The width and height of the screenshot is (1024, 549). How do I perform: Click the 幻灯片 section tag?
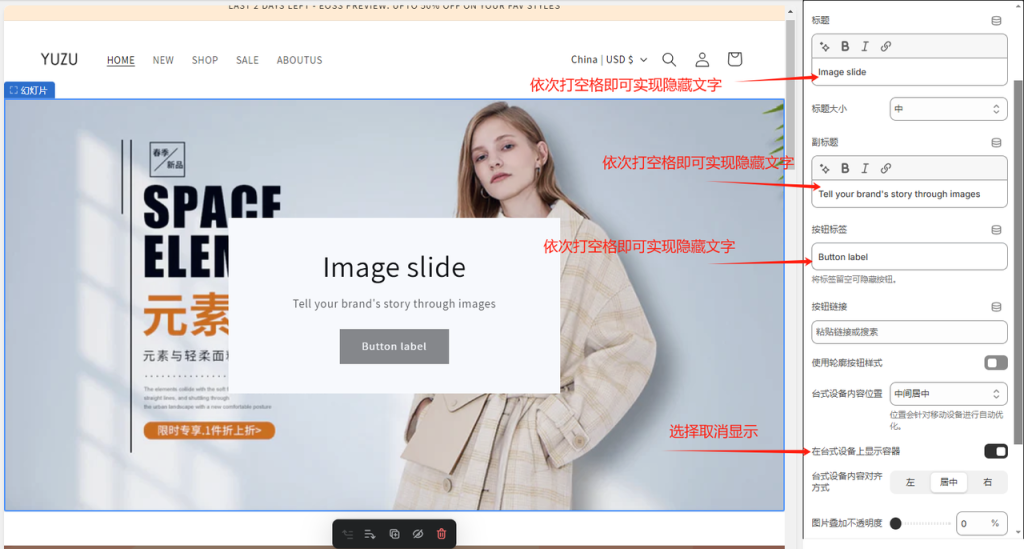[29, 90]
